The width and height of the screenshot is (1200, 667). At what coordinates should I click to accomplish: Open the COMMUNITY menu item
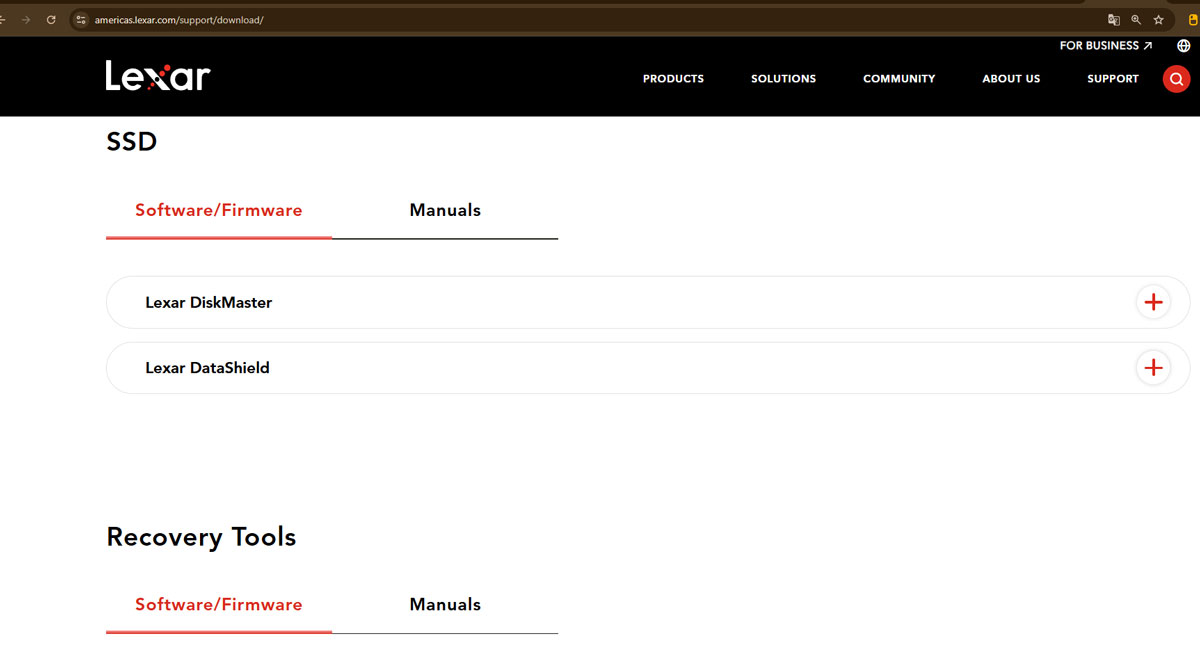[x=899, y=79]
